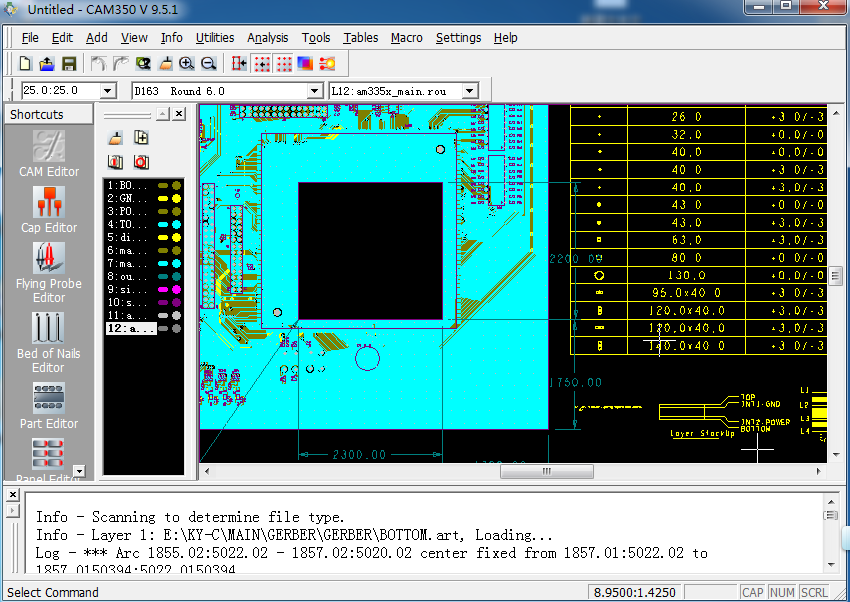The width and height of the screenshot is (850, 602).
Task: Click the log pane scrollbar down arrow
Action: (x=831, y=565)
